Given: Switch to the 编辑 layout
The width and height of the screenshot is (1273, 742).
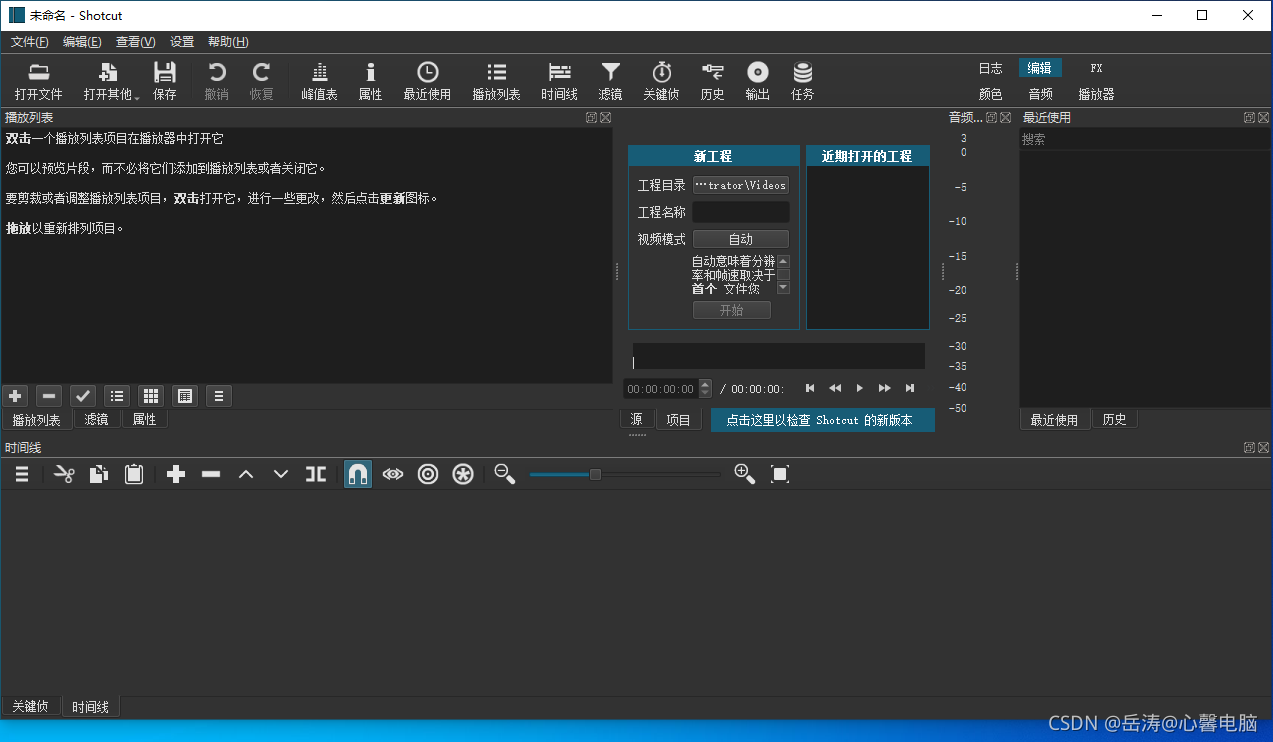Looking at the screenshot, I should coord(1040,68).
